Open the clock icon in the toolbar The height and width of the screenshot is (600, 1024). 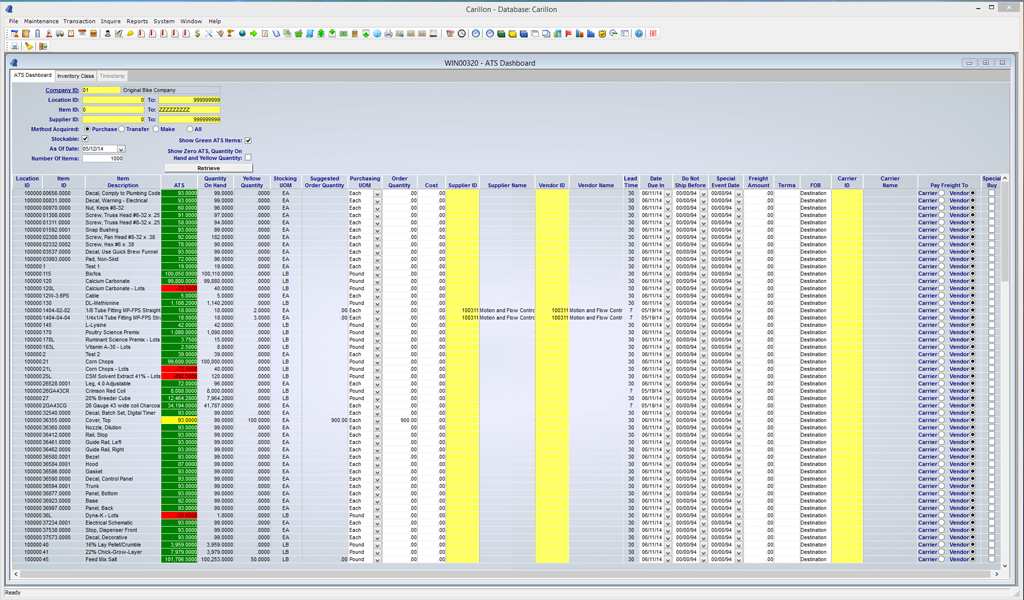(x=461, y=34)
